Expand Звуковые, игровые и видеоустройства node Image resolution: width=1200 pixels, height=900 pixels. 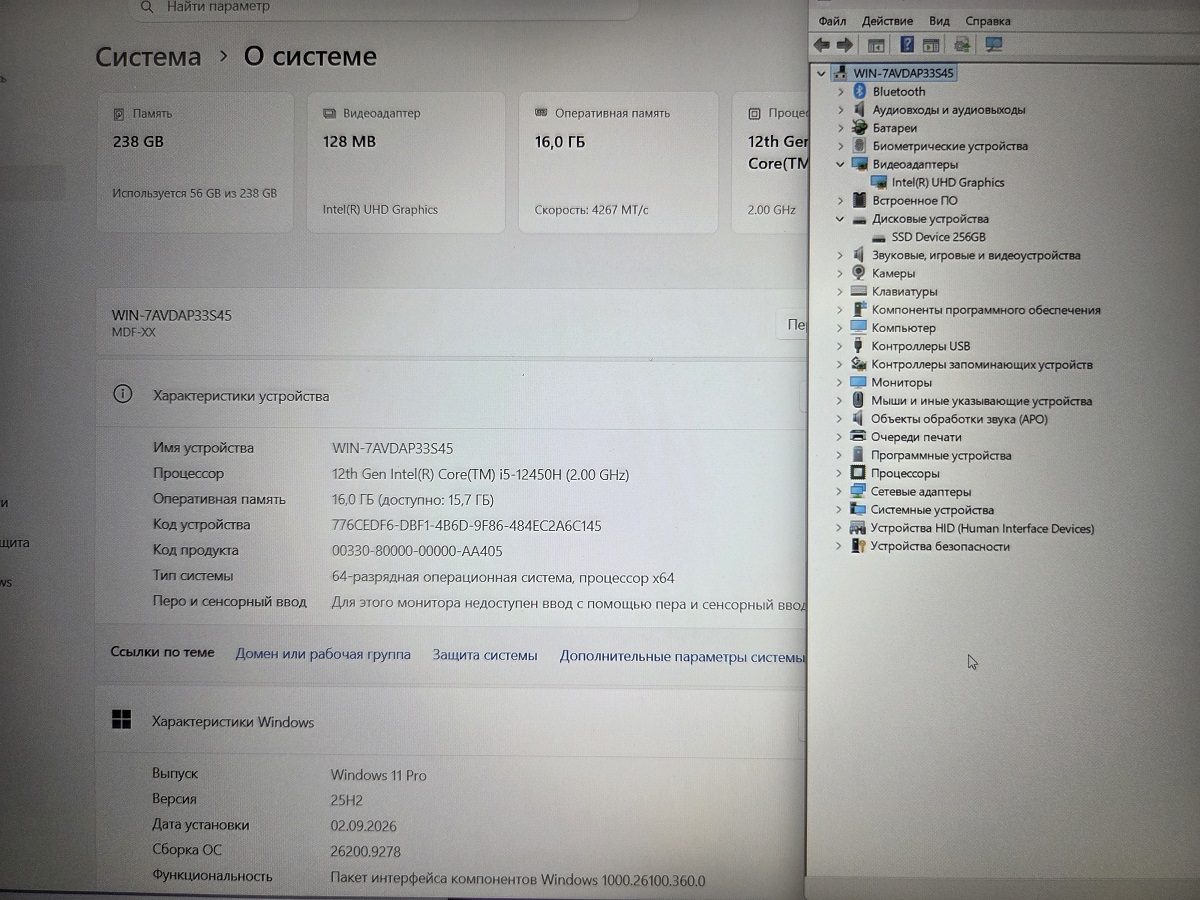841,255
